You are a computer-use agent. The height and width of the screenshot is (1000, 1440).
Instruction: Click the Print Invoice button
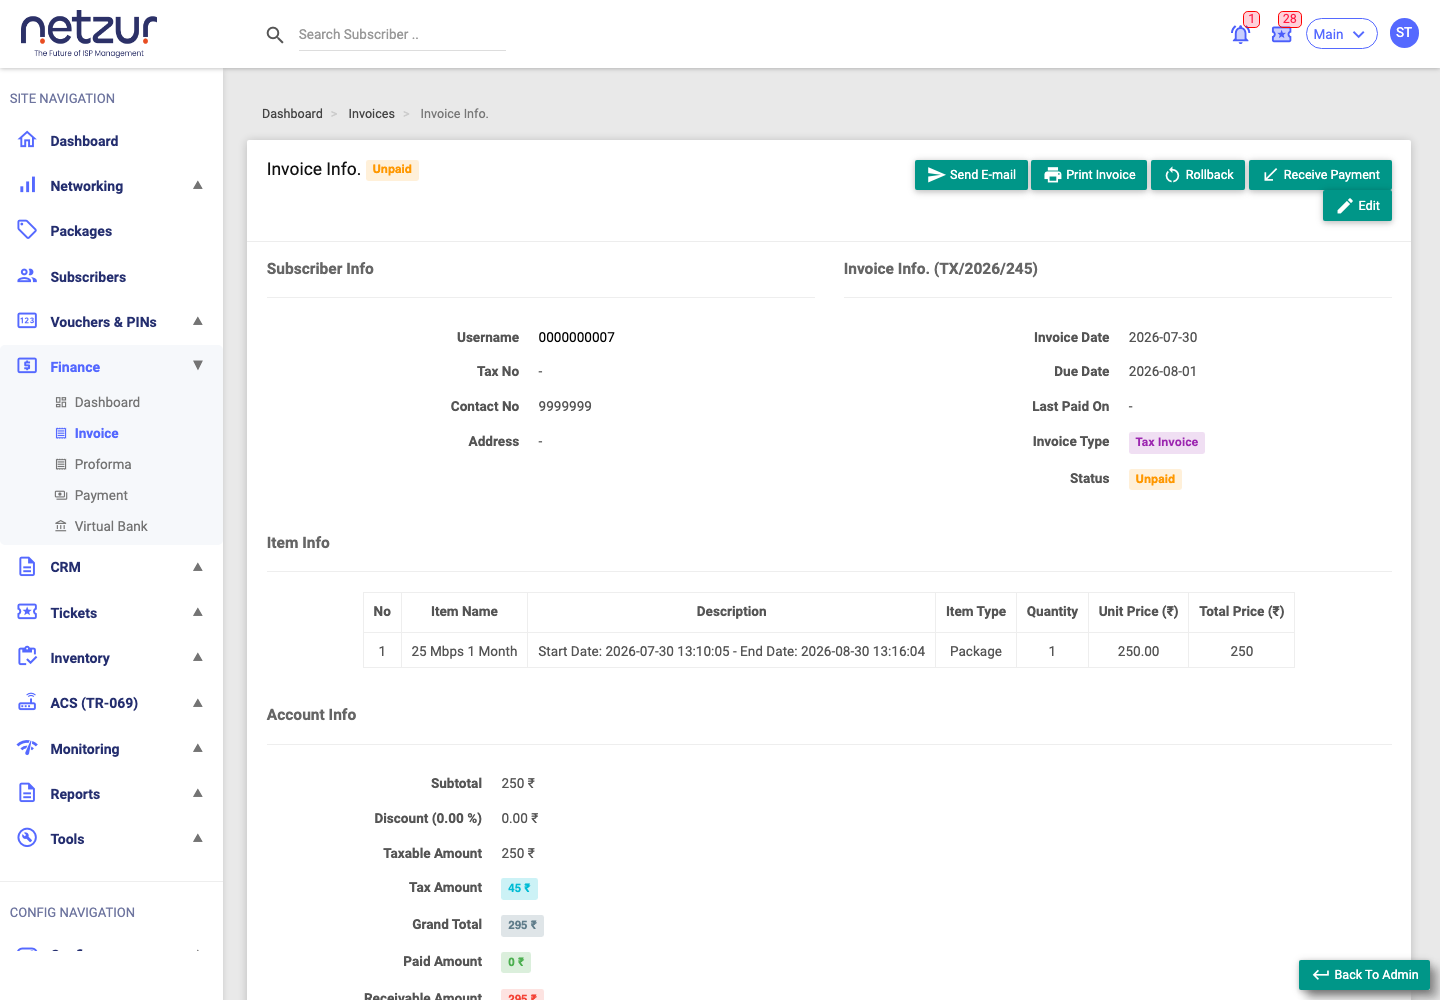click(1089, 175)
